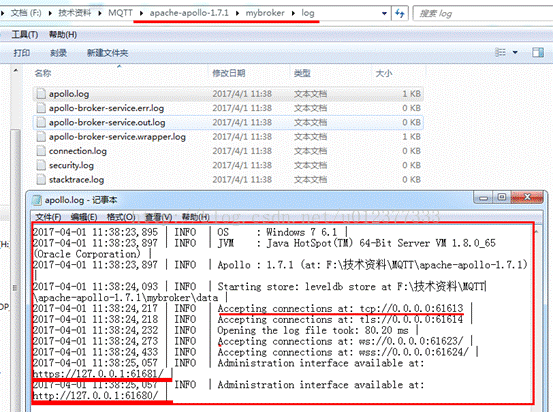Expand the arrow after MQTT in breadcrumb
This screenshot has height=412, width=553.
click(x=141, y=13)
